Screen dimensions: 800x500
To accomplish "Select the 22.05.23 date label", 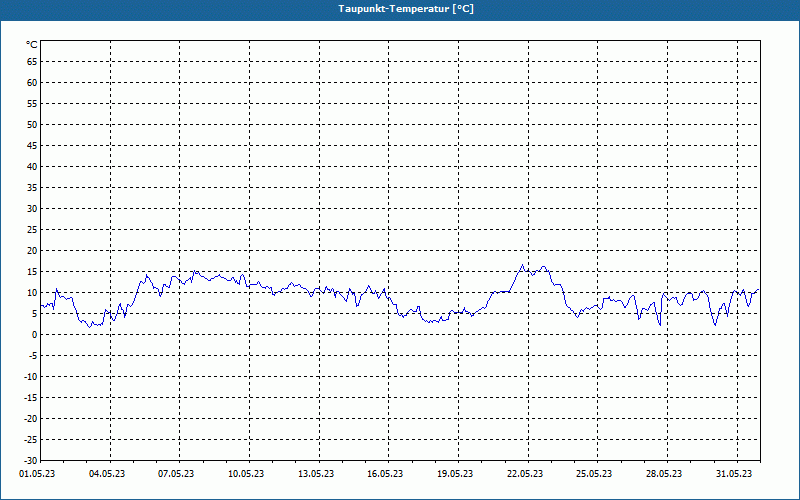I will 525,474.
